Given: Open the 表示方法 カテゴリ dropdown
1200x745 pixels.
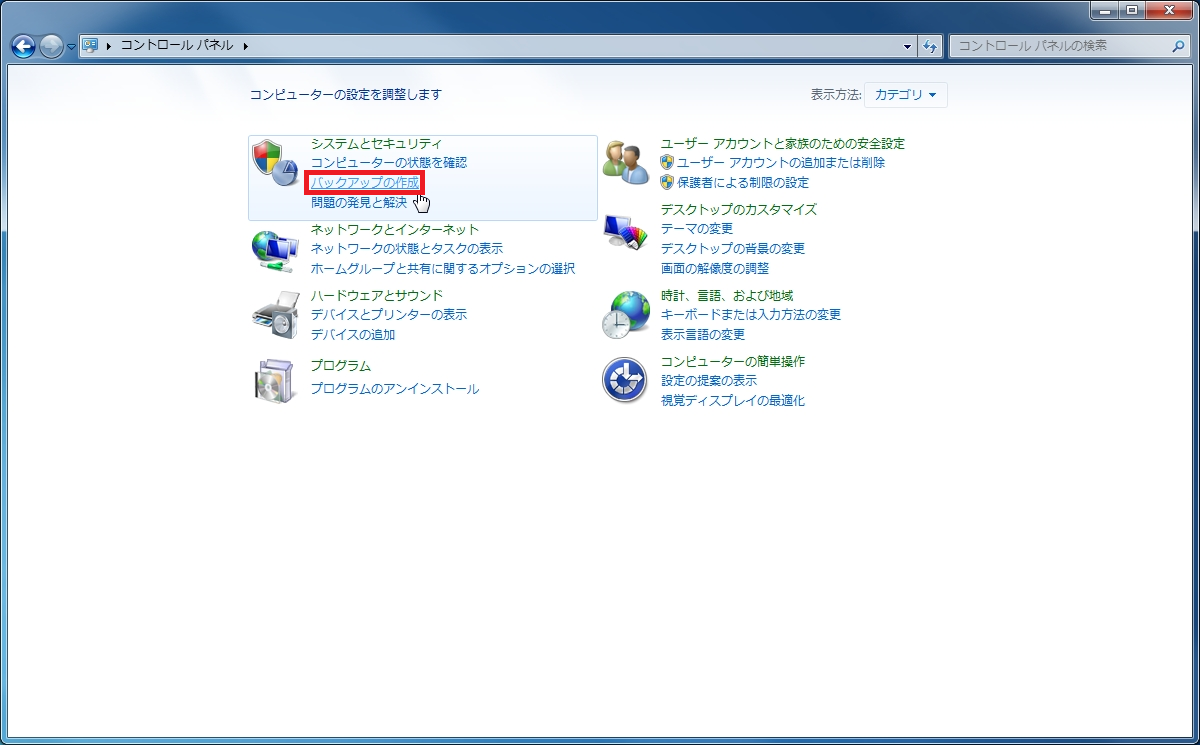Looking at the screenshot, I should click(x=906, y=95).
